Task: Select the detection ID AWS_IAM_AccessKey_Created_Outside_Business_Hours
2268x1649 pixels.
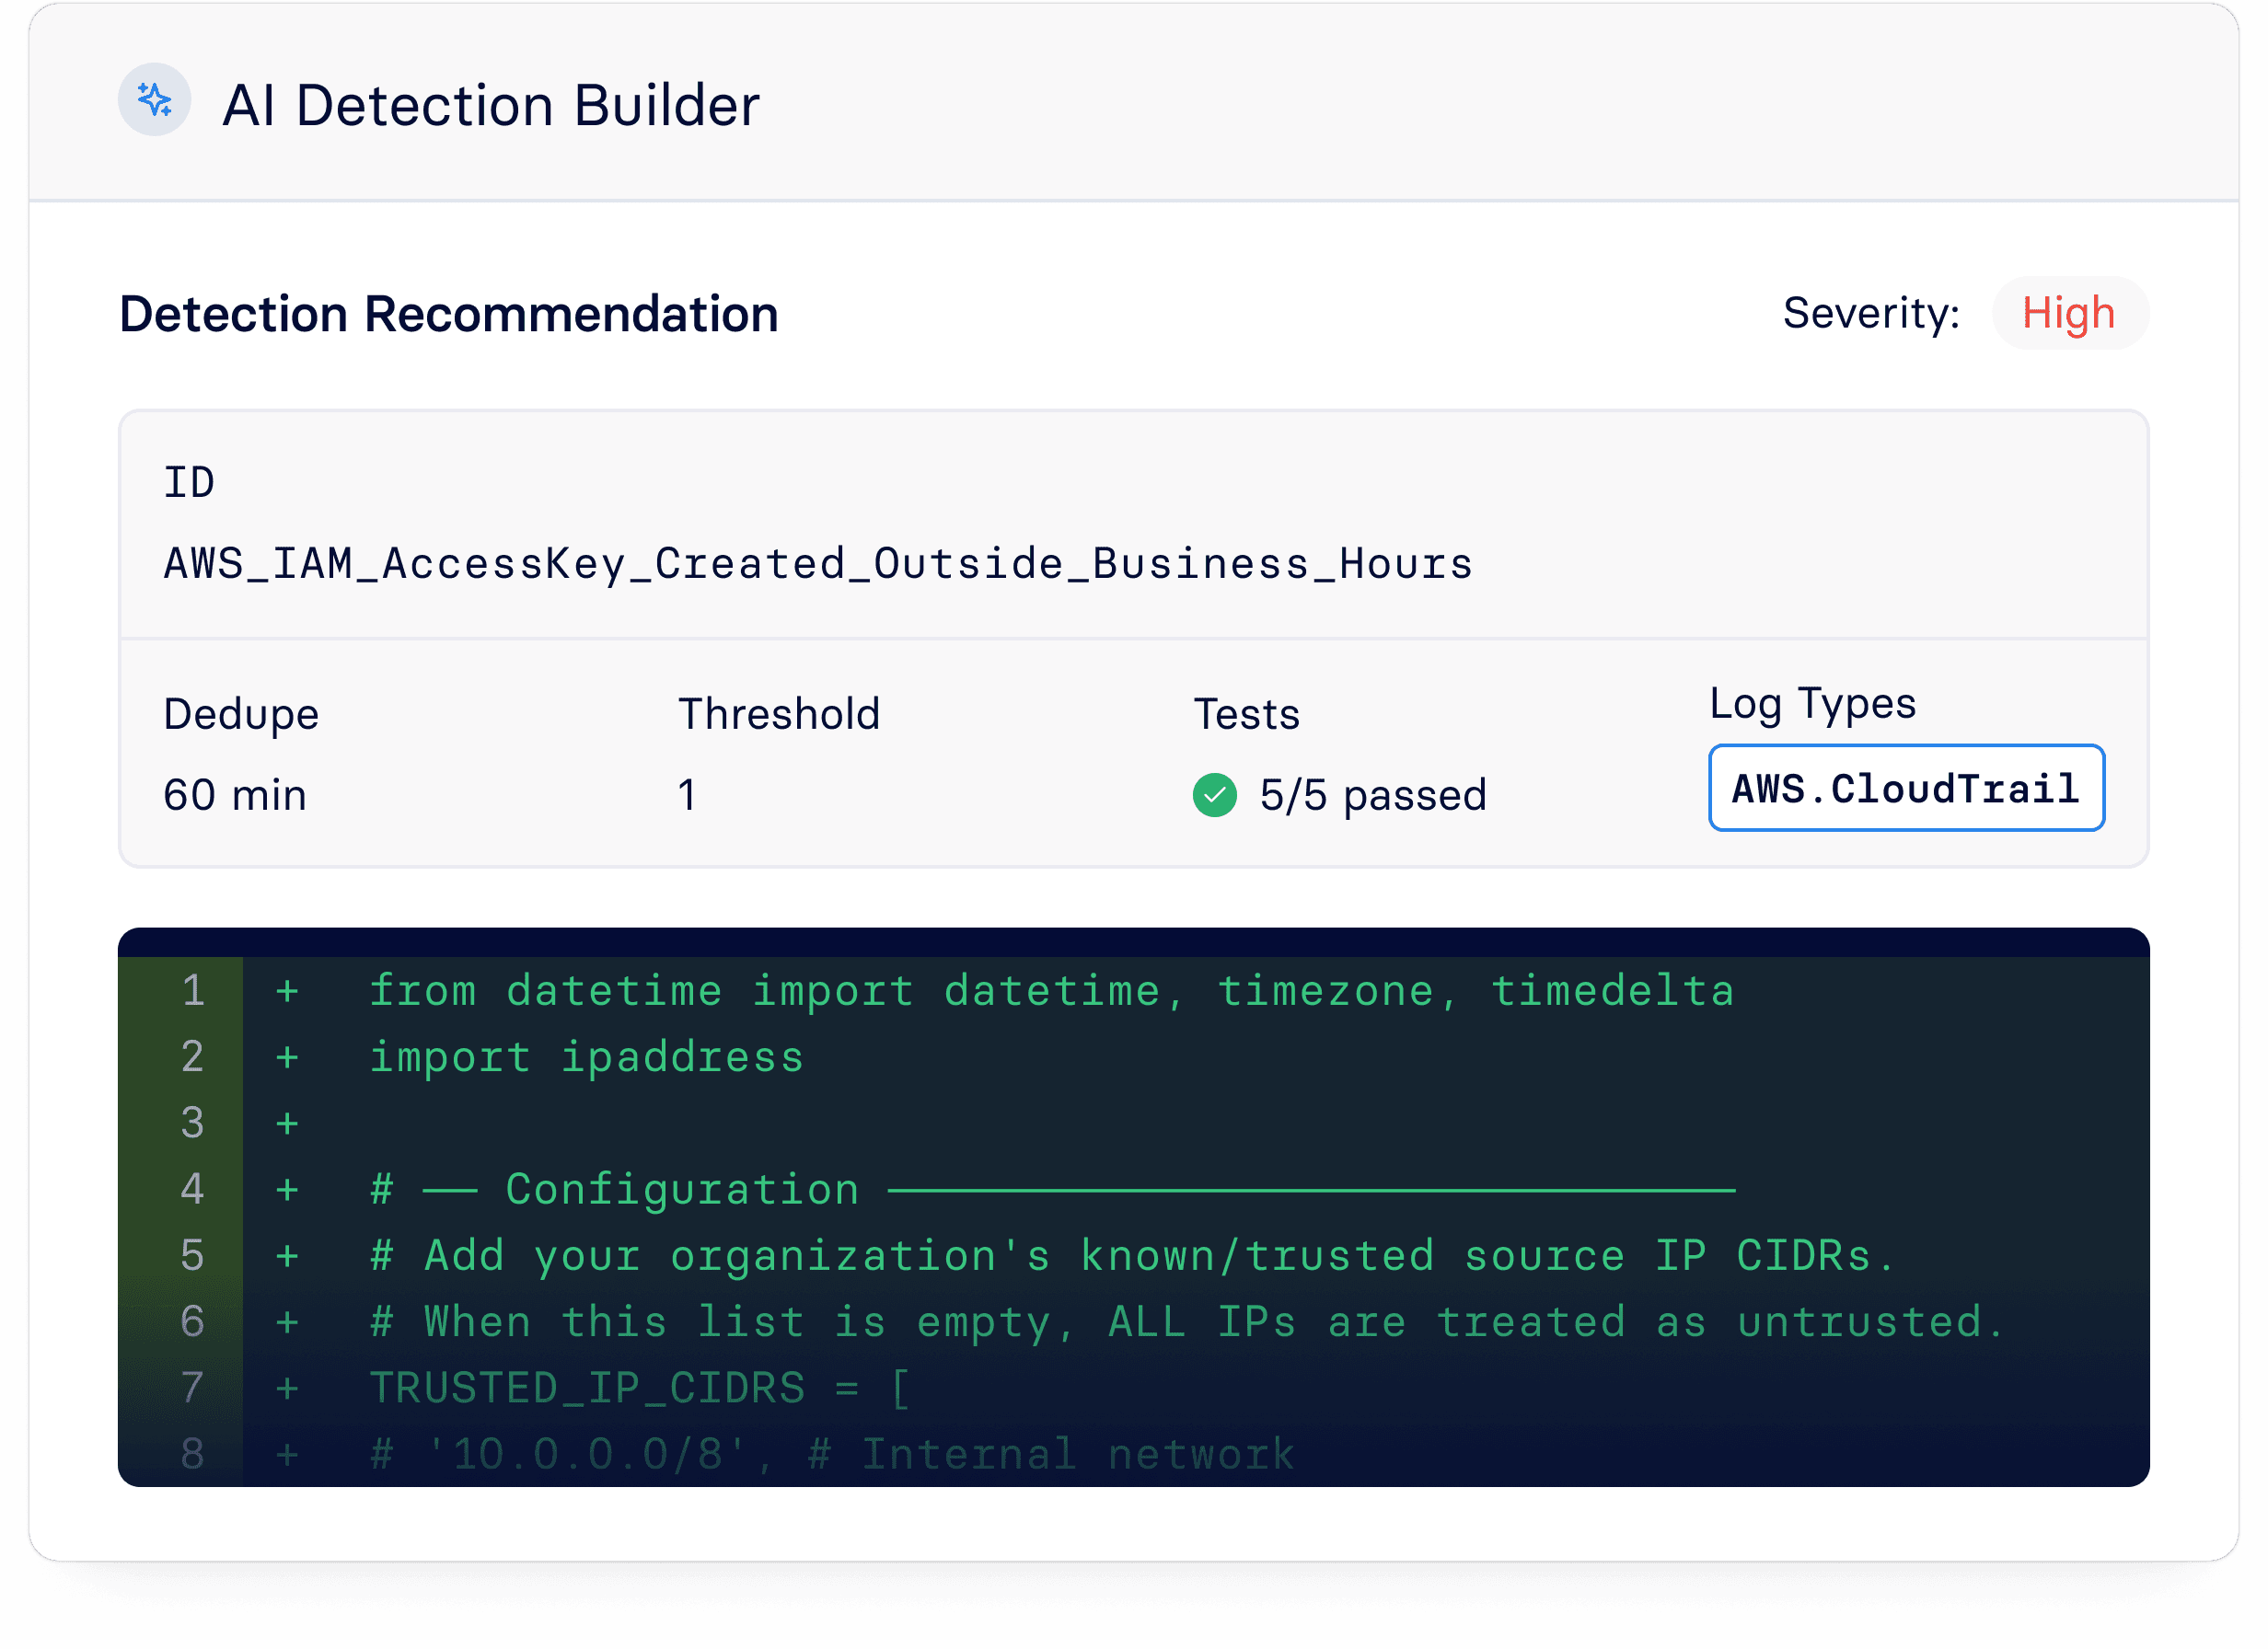Action: tap(817, 564)
